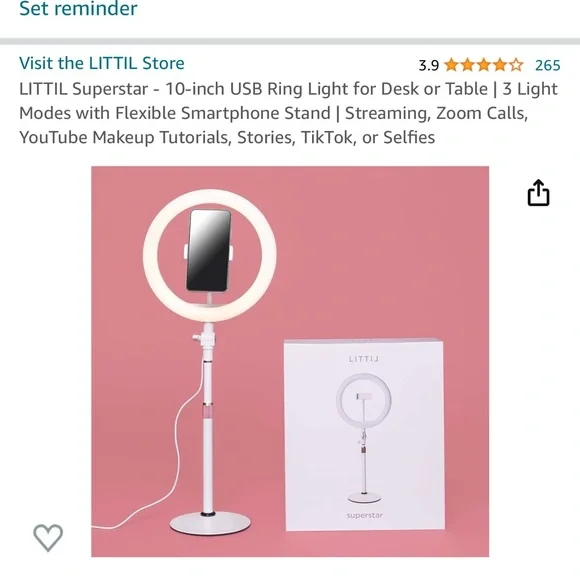Image resolution: width=580 pixels, height=580 pixels.
Task: Open the Set reminder link
Action: click(x=78, y=8)
